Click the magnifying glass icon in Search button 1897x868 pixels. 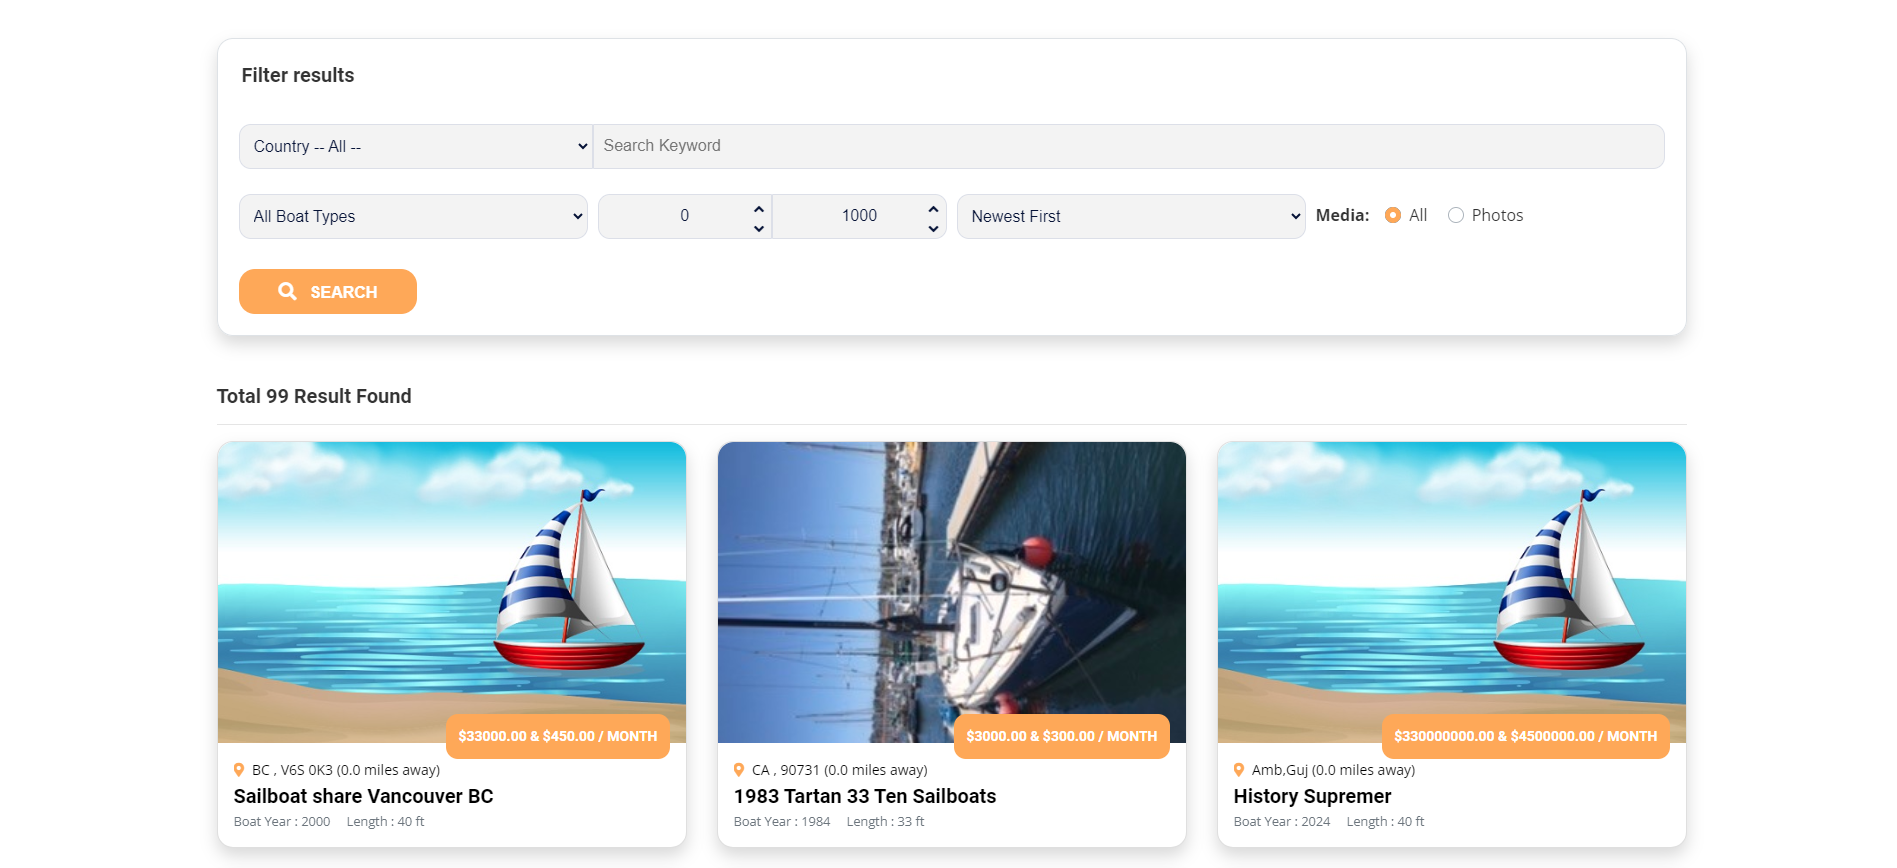[287, 291]
